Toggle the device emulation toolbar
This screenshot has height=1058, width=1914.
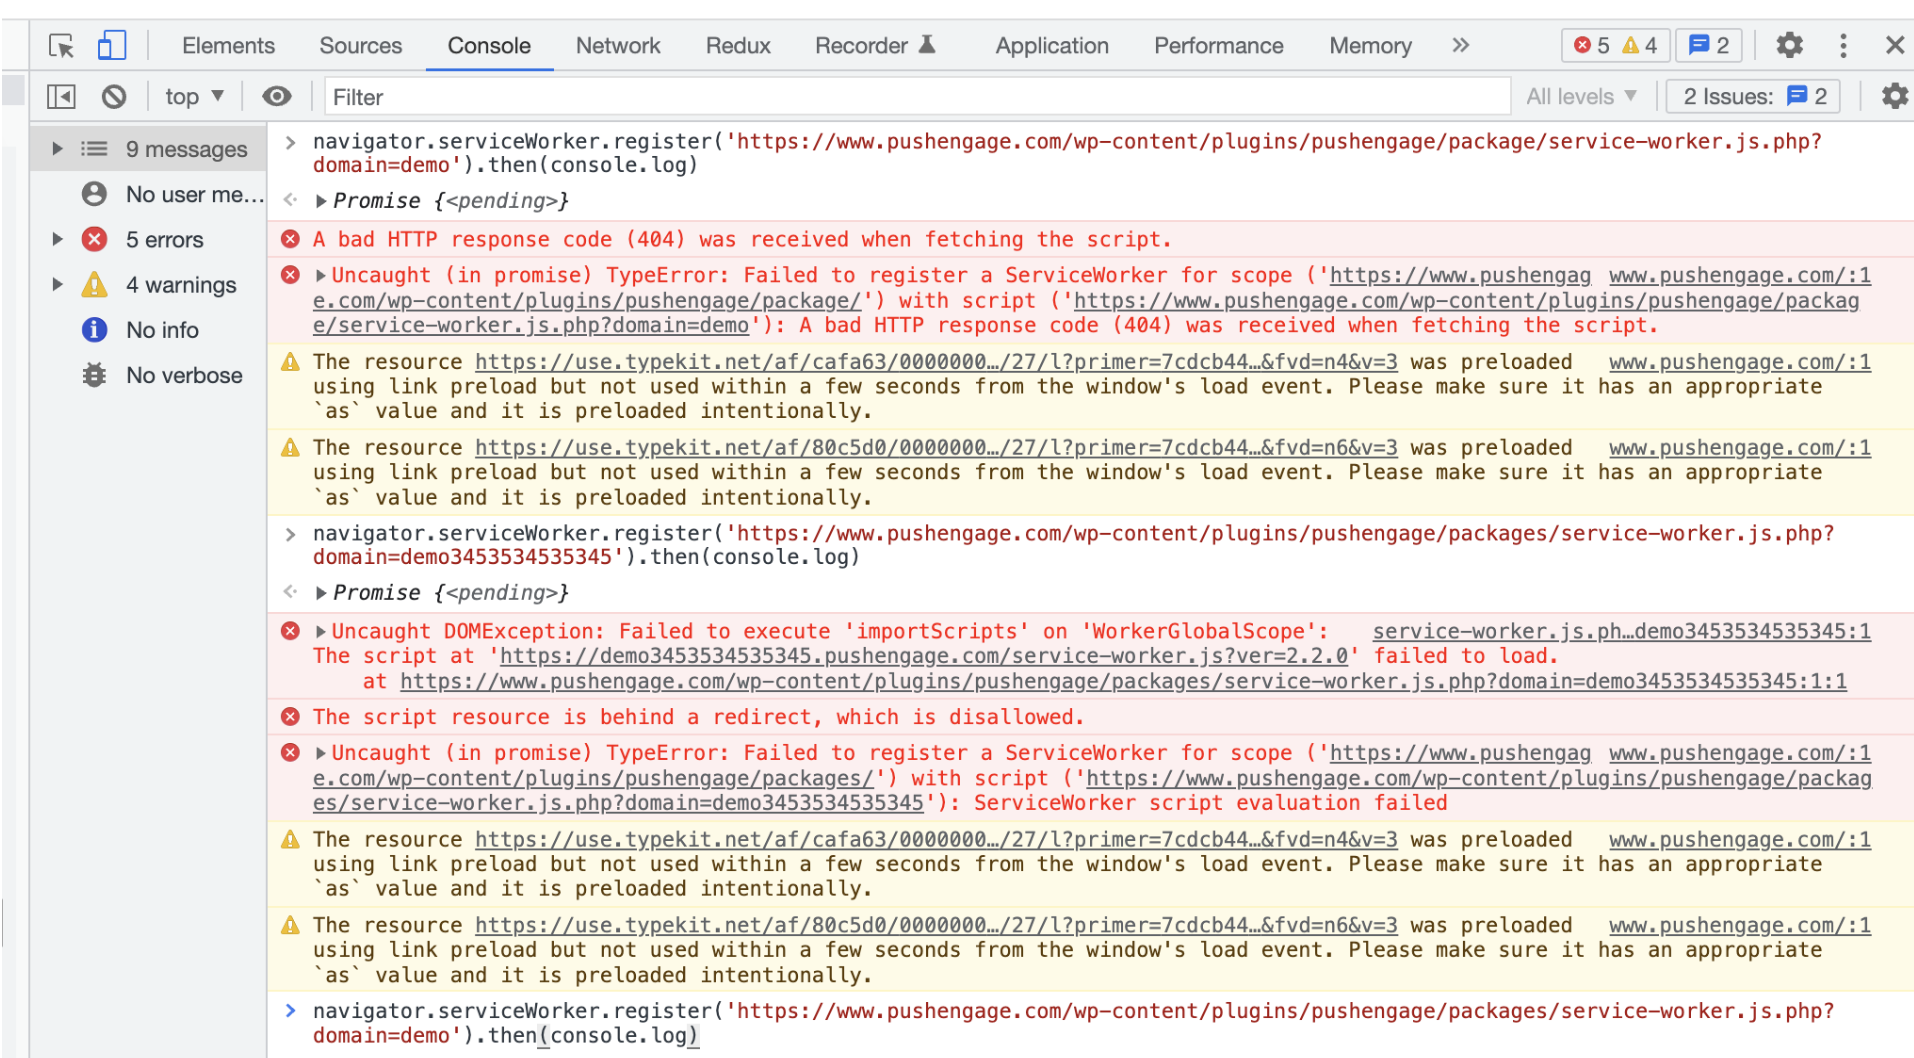(111, 45)
